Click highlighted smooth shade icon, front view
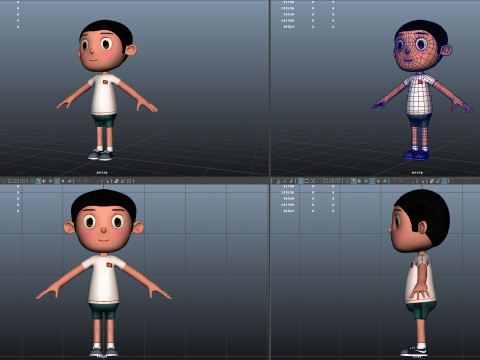Screen dimensions: 480x360 tap(38, 181)
